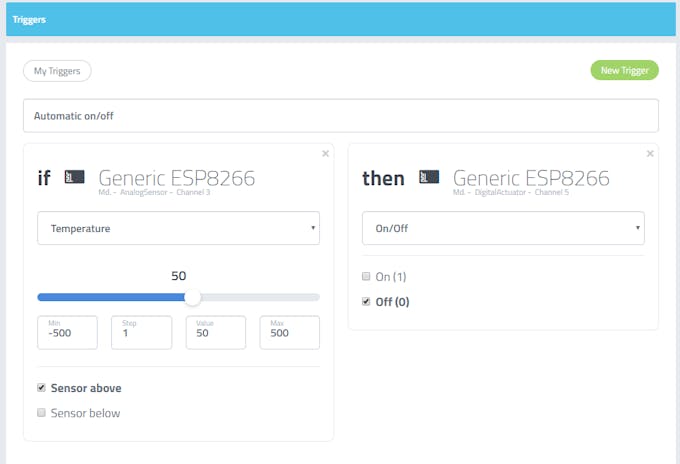Click the DigitalActuator Channel 5 subtitle

[x=511, y=192]
